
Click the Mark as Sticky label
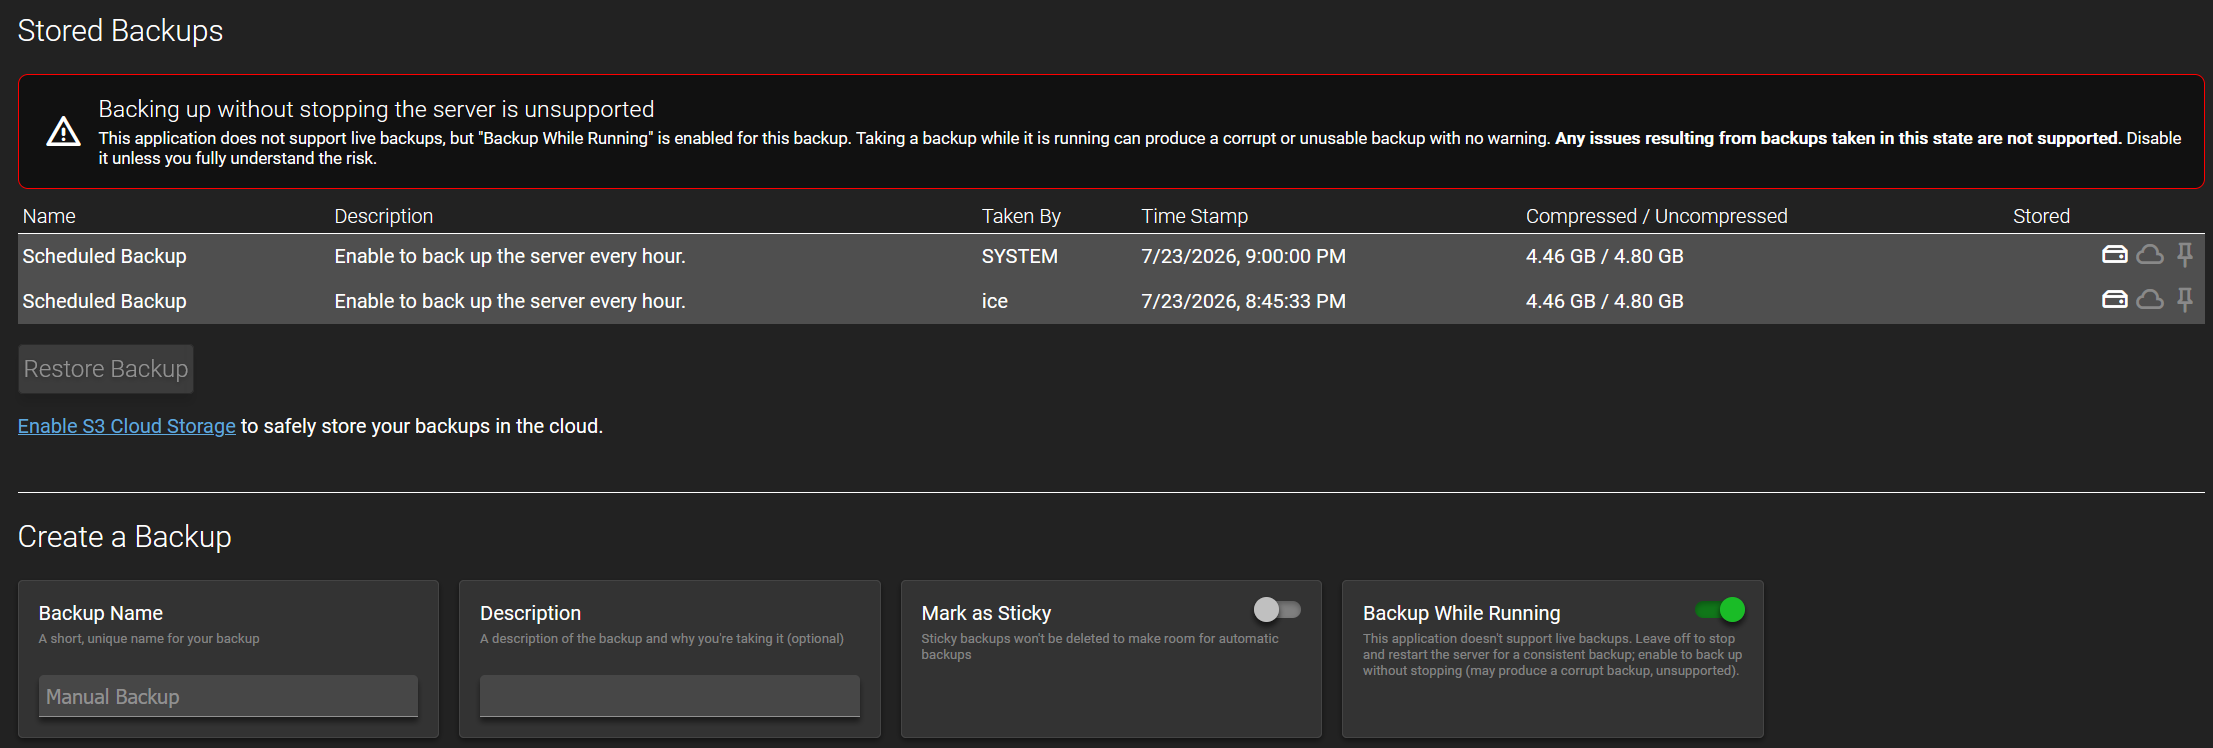pos(986,613)
